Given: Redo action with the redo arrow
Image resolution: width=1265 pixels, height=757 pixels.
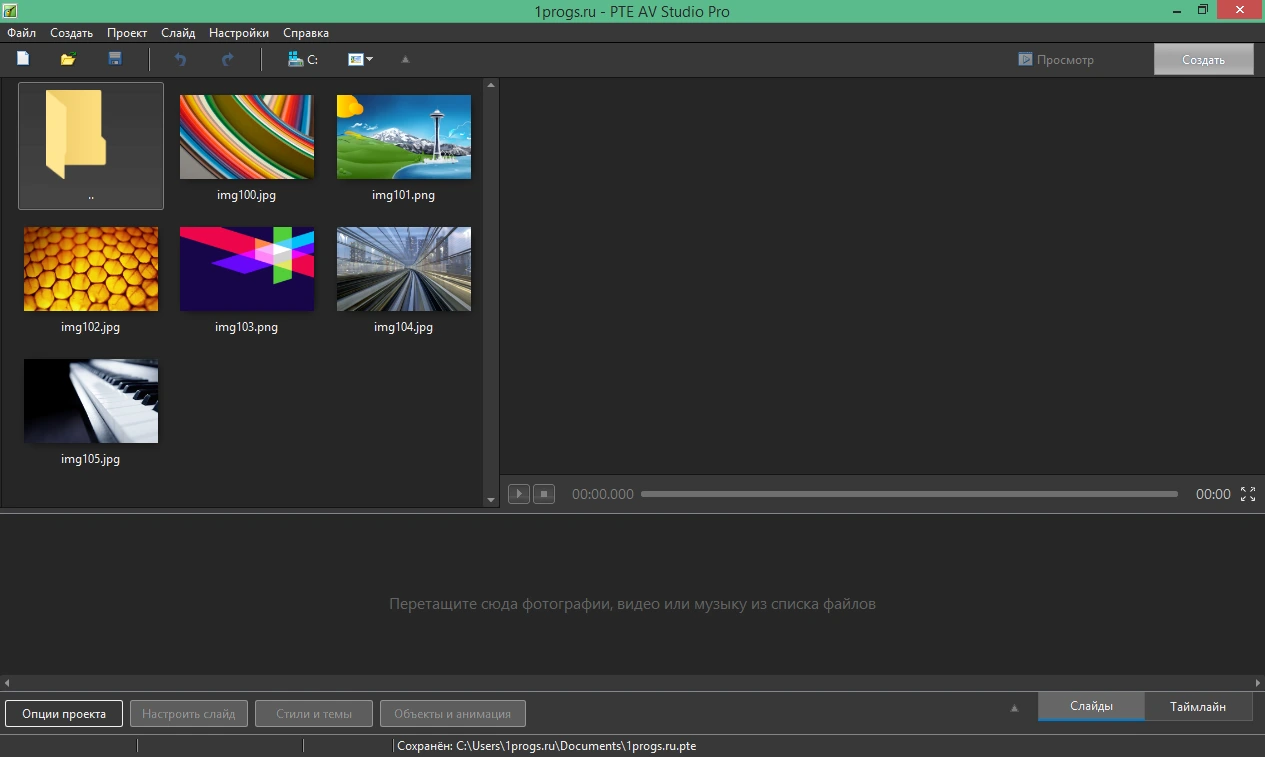Looking at the screenshot, I should [228, 59].
